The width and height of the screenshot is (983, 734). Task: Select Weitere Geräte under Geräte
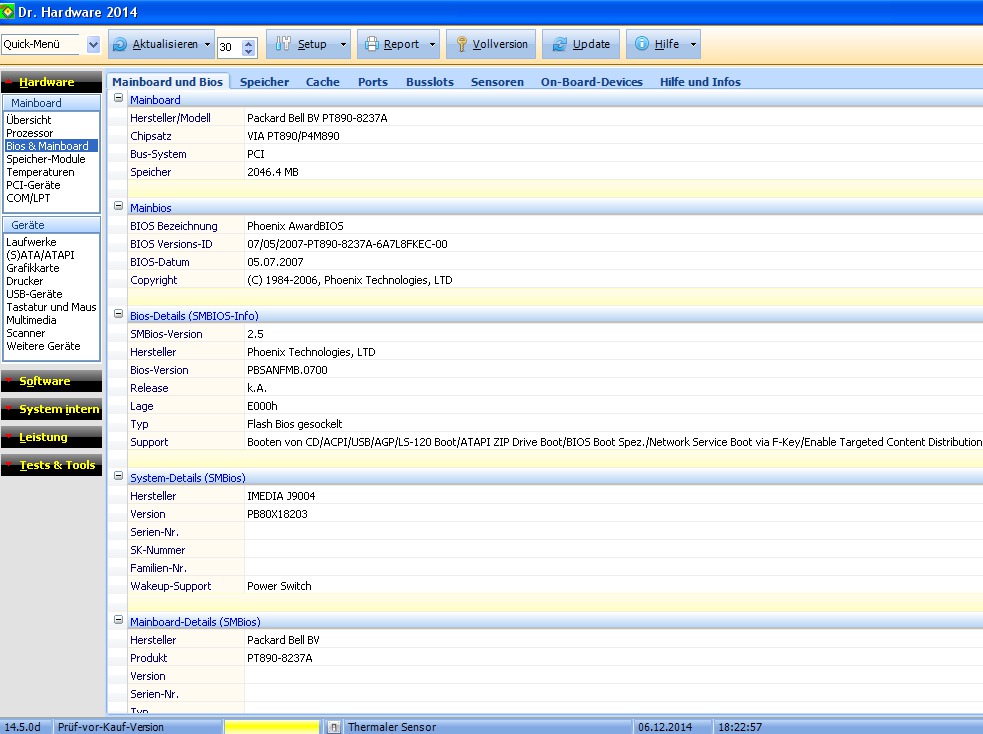pyautogui.click(x=43, y=346)
